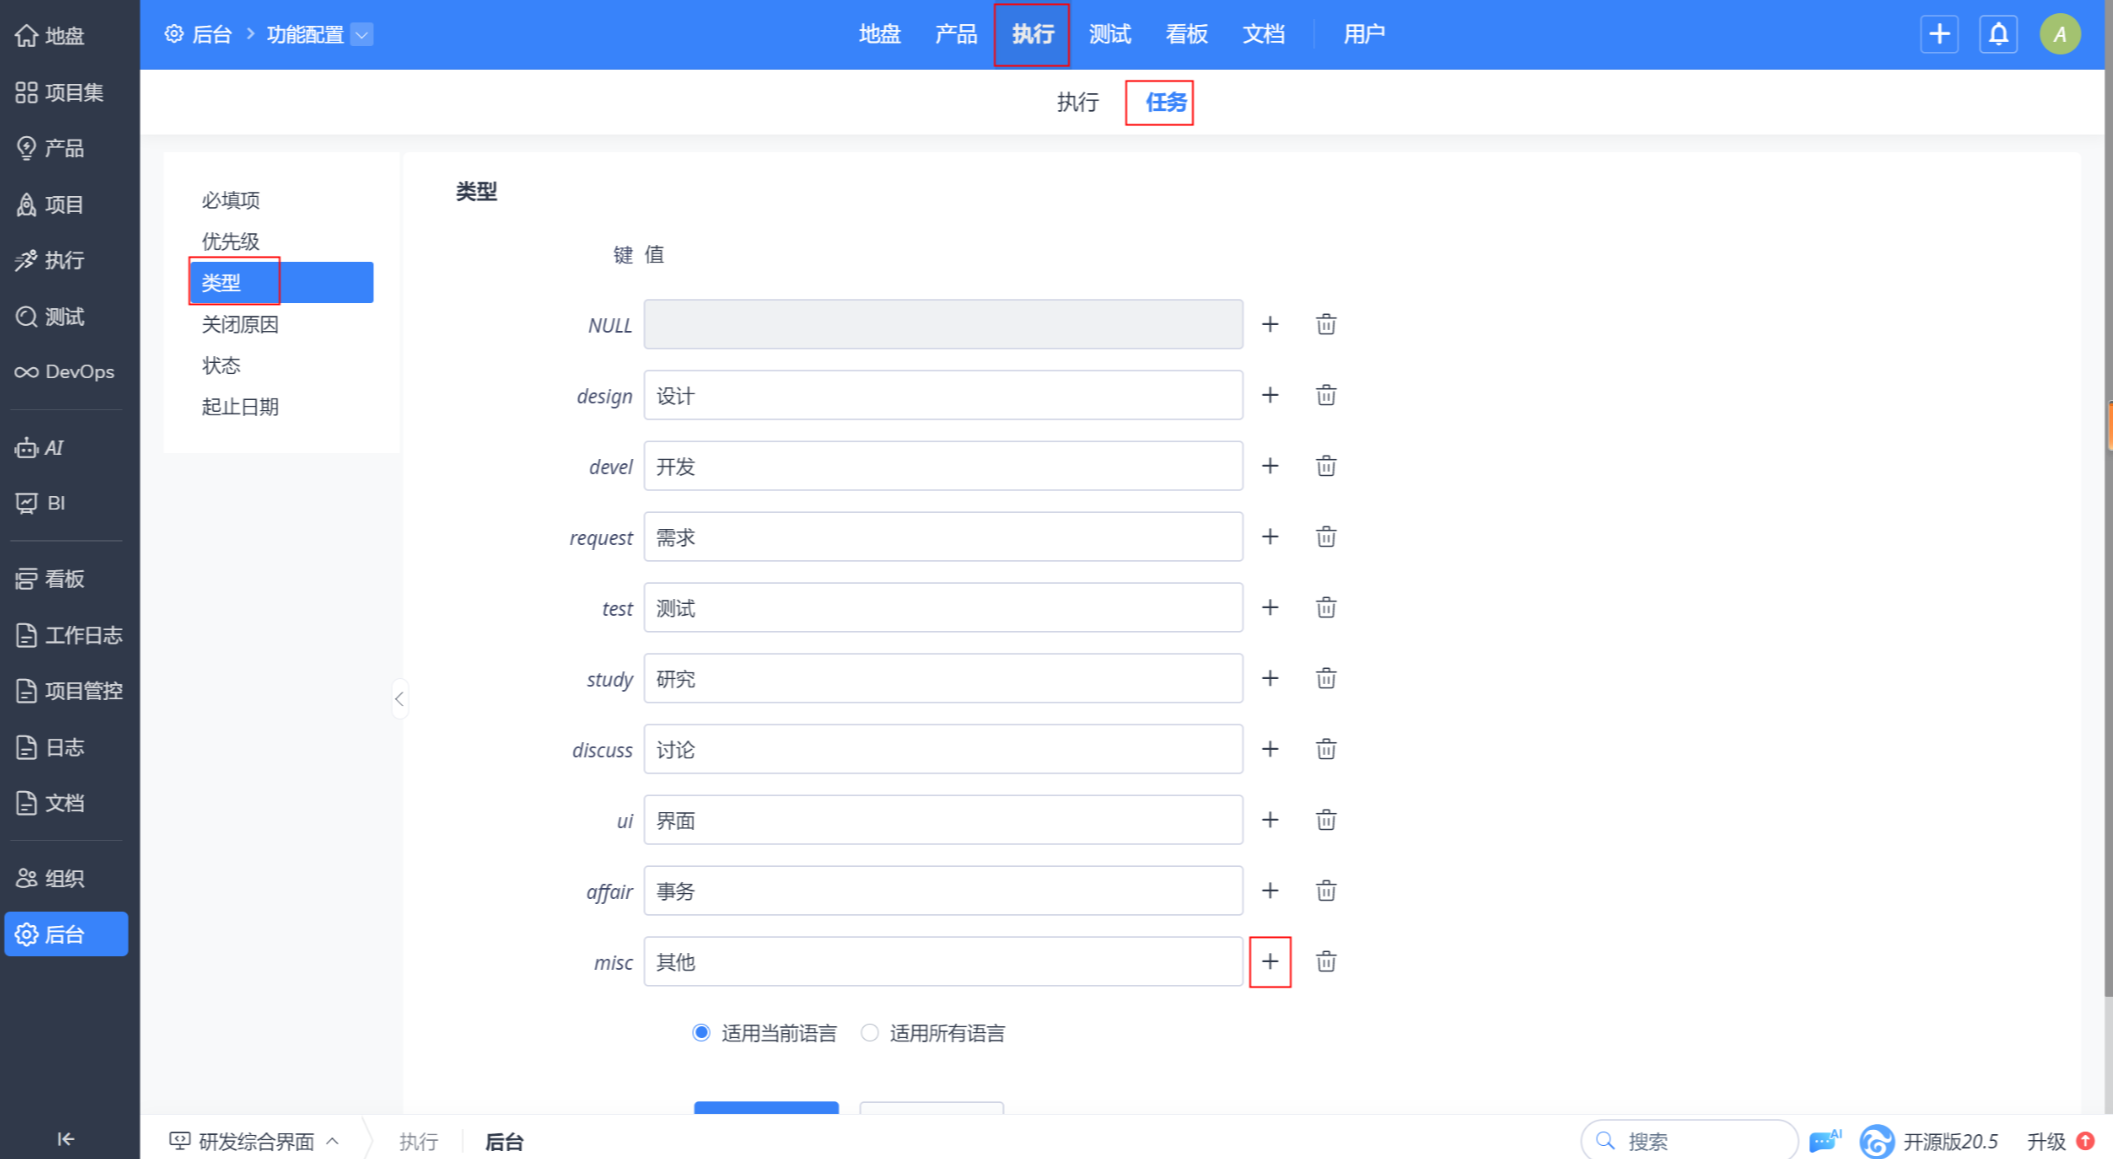The image size is (2113, 1159).
Task: Select the 适用所有语言 radio option
Action: [869, 1033]
